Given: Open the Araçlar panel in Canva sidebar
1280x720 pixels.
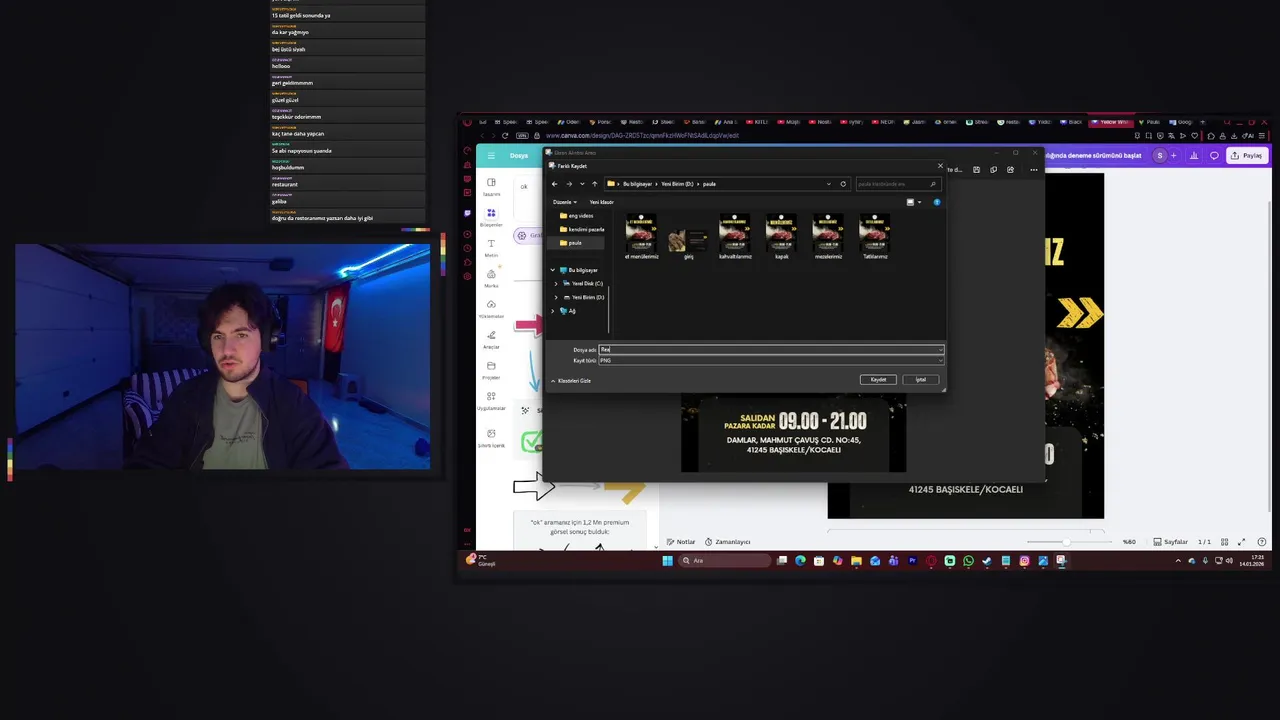Looking at the screenshot, I should [x=491, y=340].
